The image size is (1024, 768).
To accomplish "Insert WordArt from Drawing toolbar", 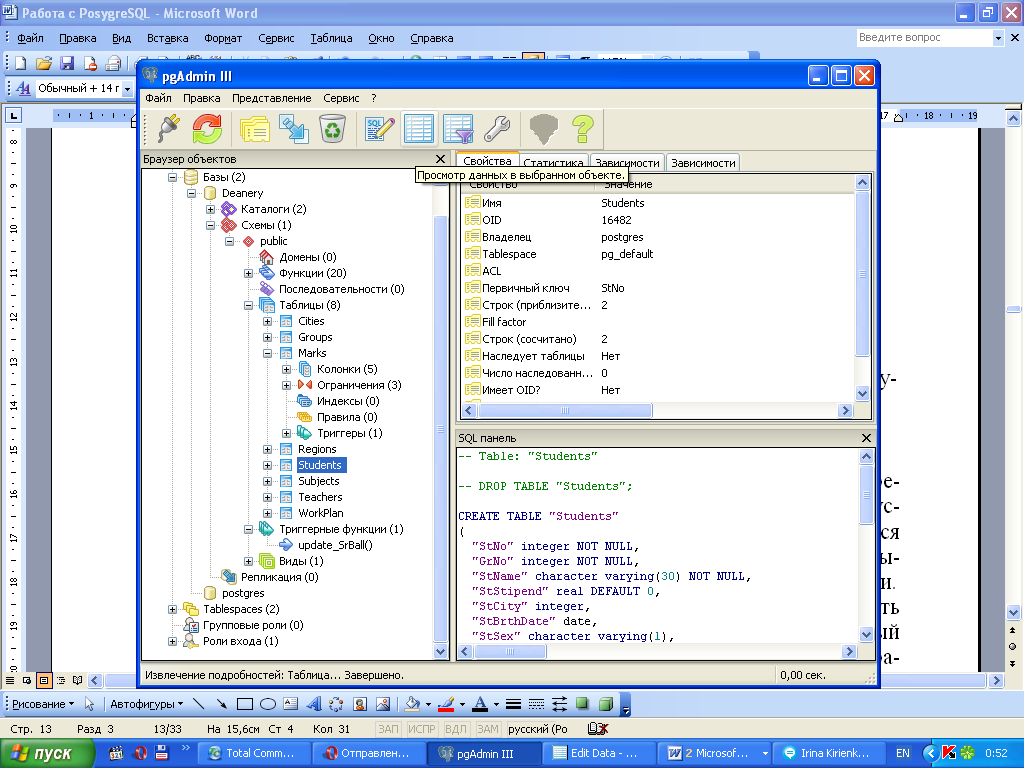I will [x=314, y=704].
